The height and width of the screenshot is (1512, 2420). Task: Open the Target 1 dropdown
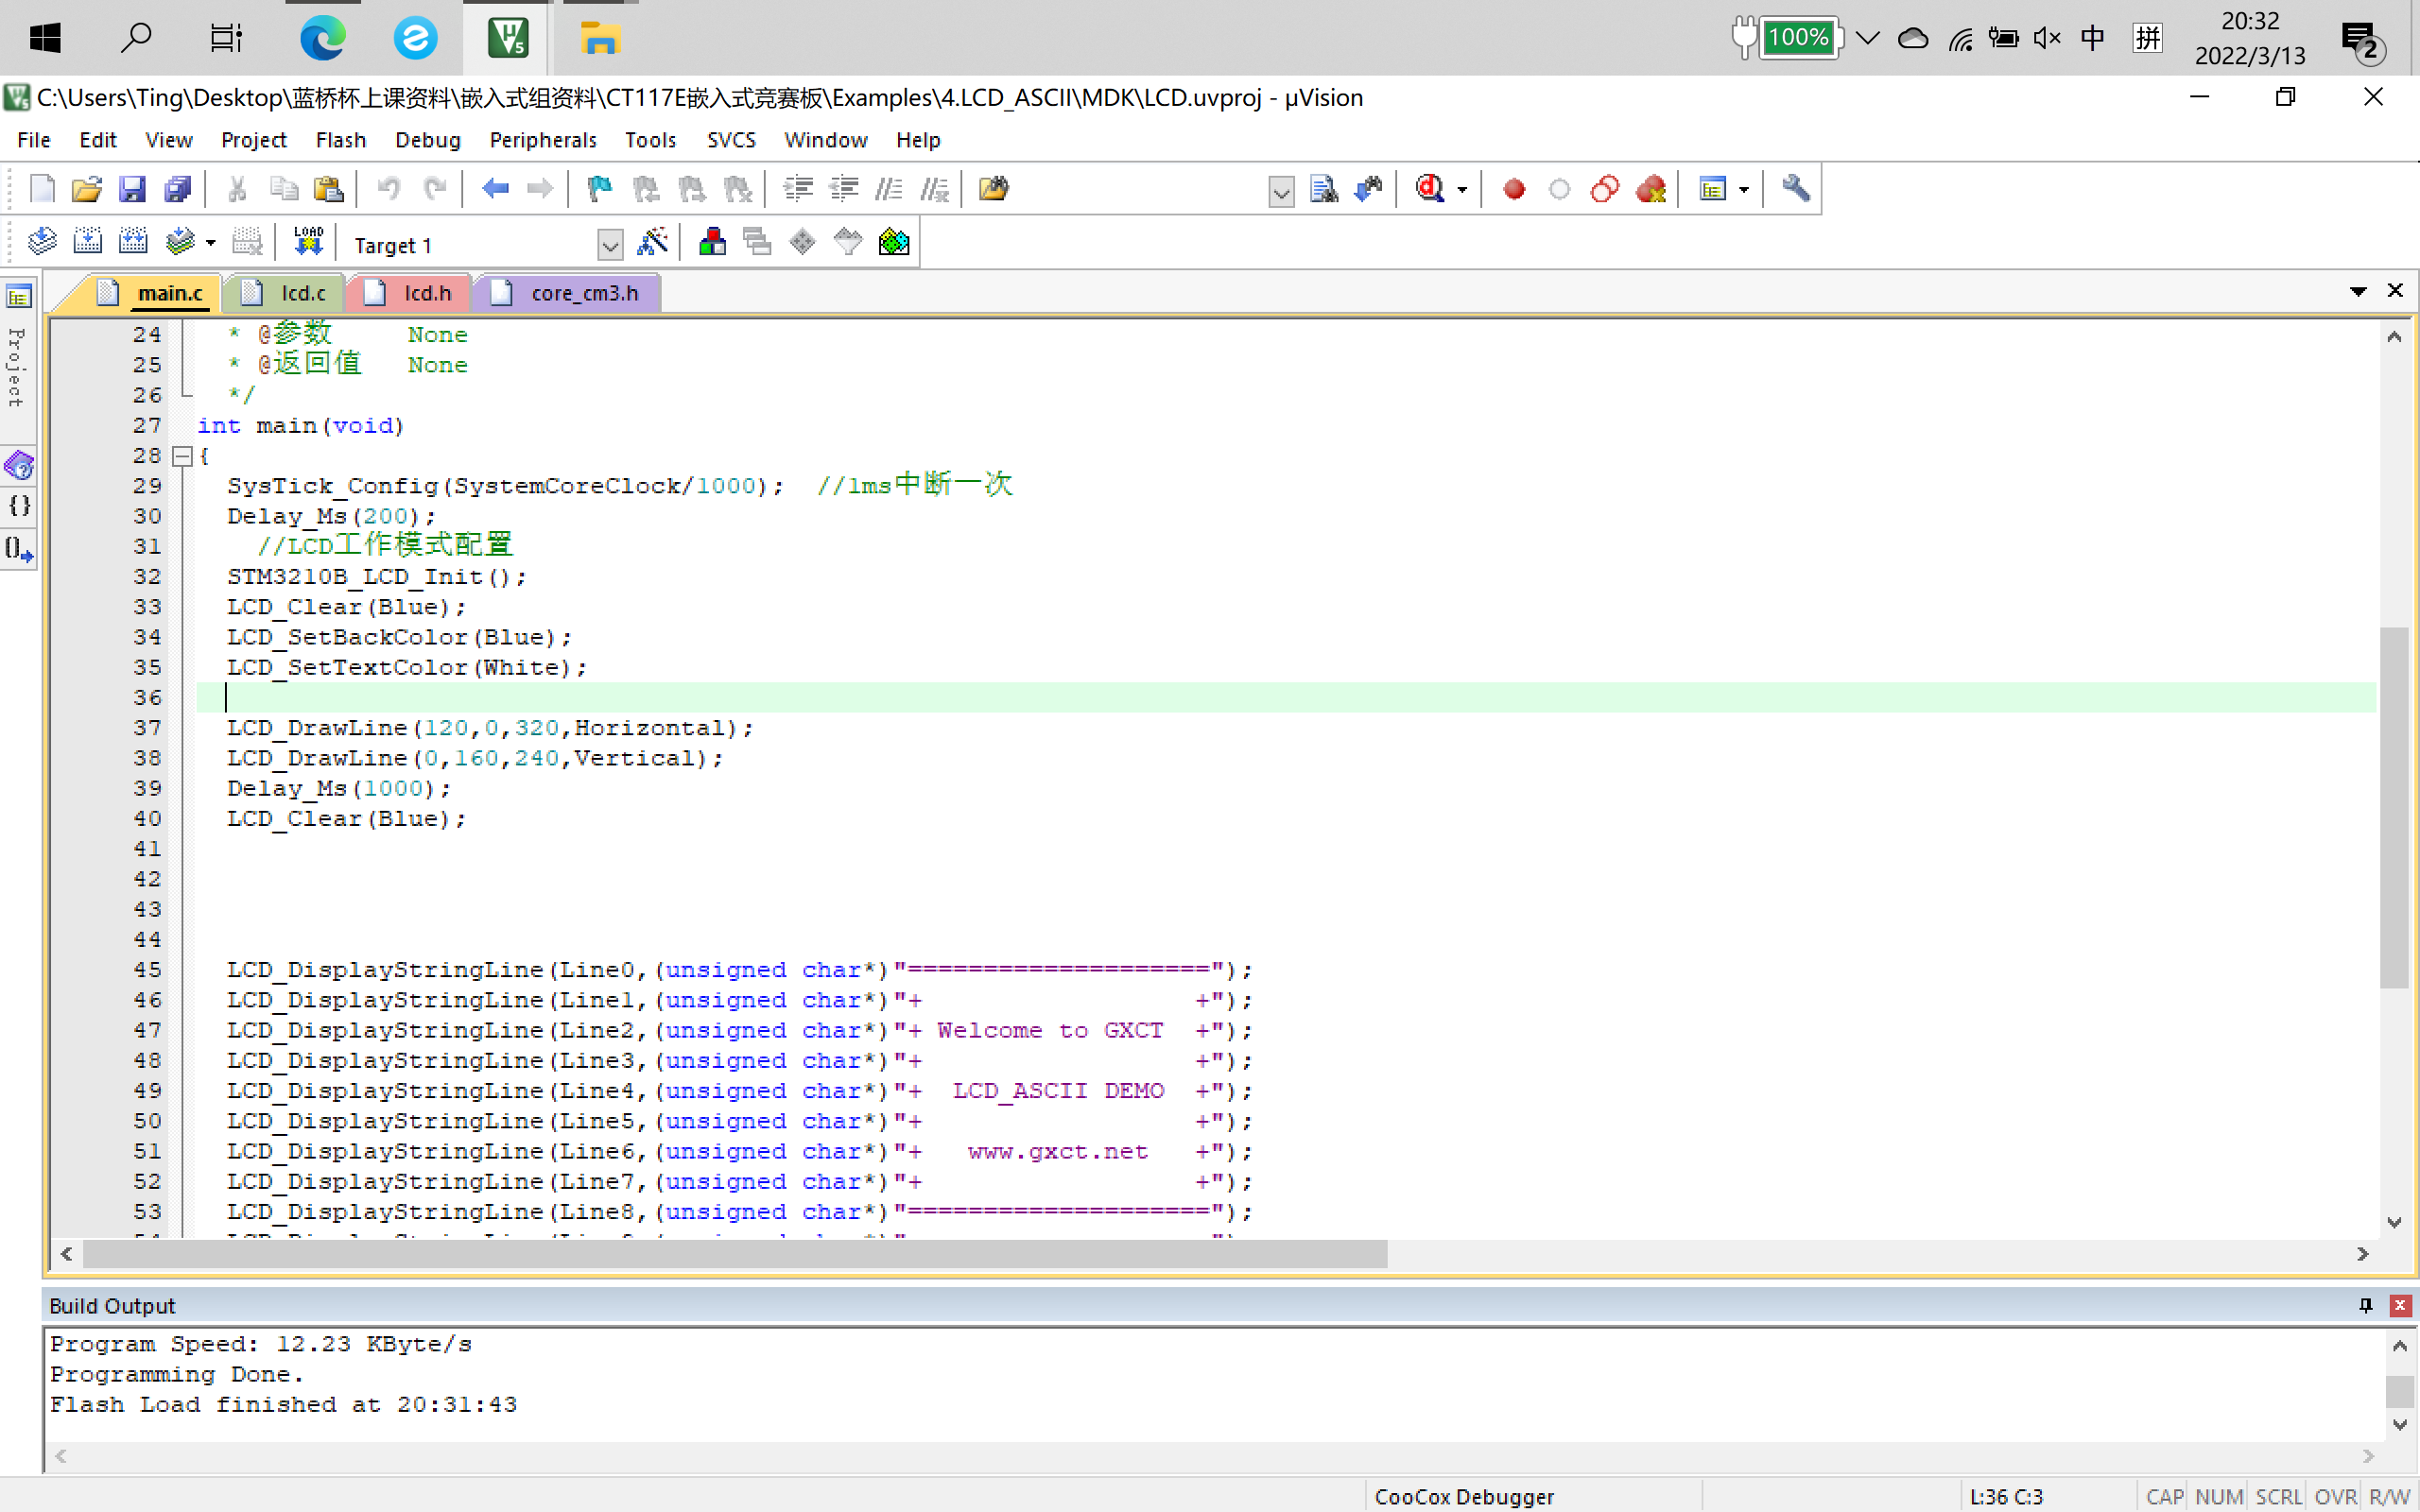pos(609,245)
